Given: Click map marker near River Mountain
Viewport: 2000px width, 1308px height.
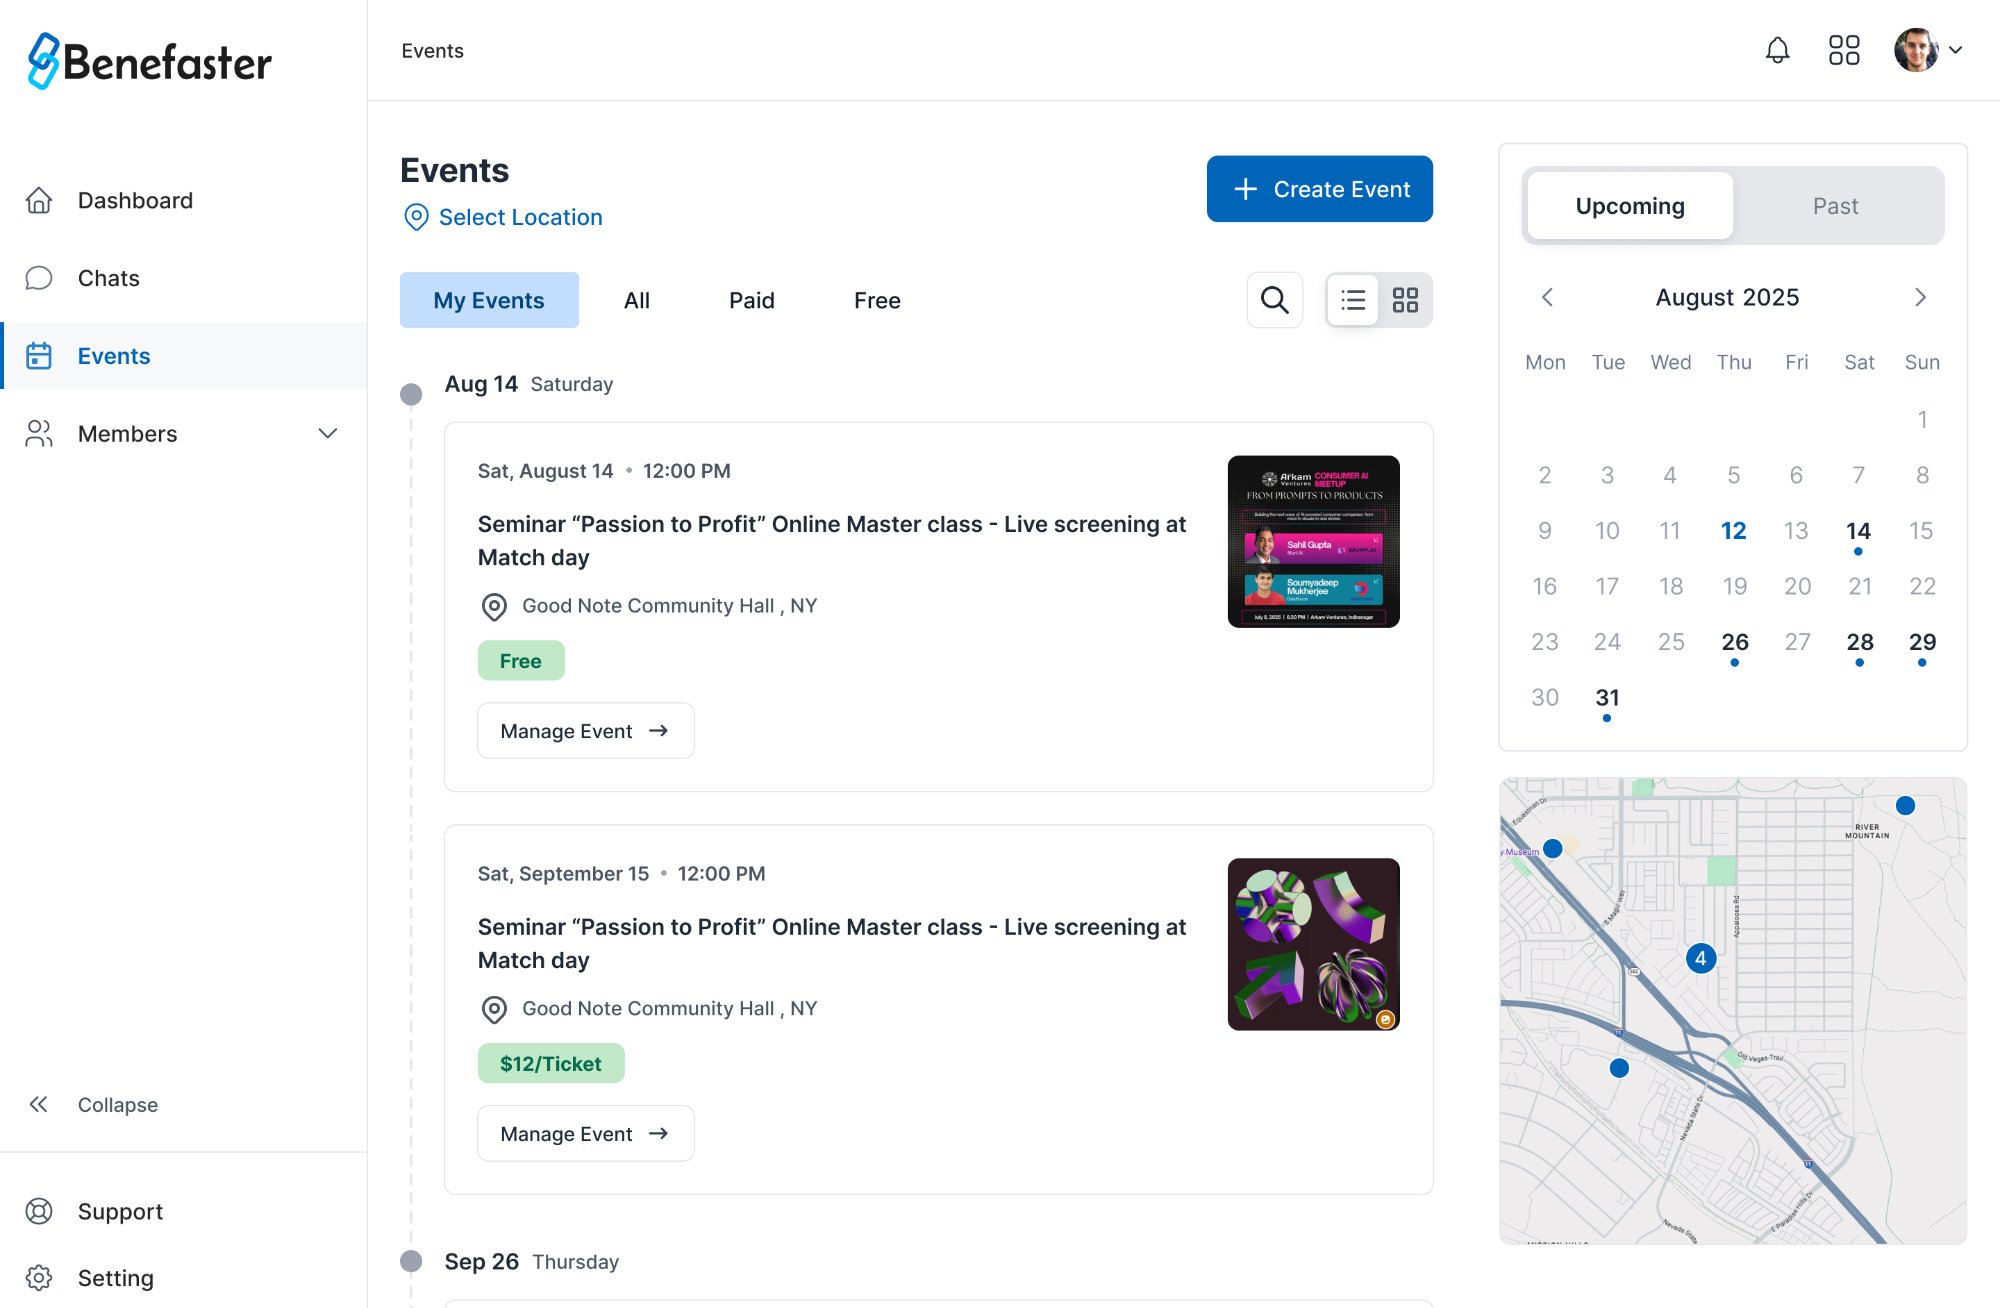Looking at the screenshot, I should pyautogui.click(x=1905, y=805).
